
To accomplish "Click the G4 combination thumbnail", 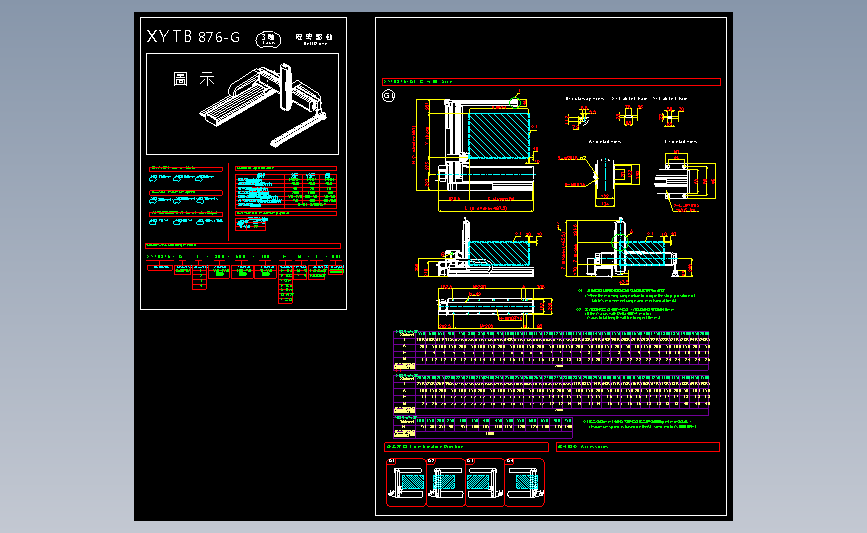I will pos(525,482).
